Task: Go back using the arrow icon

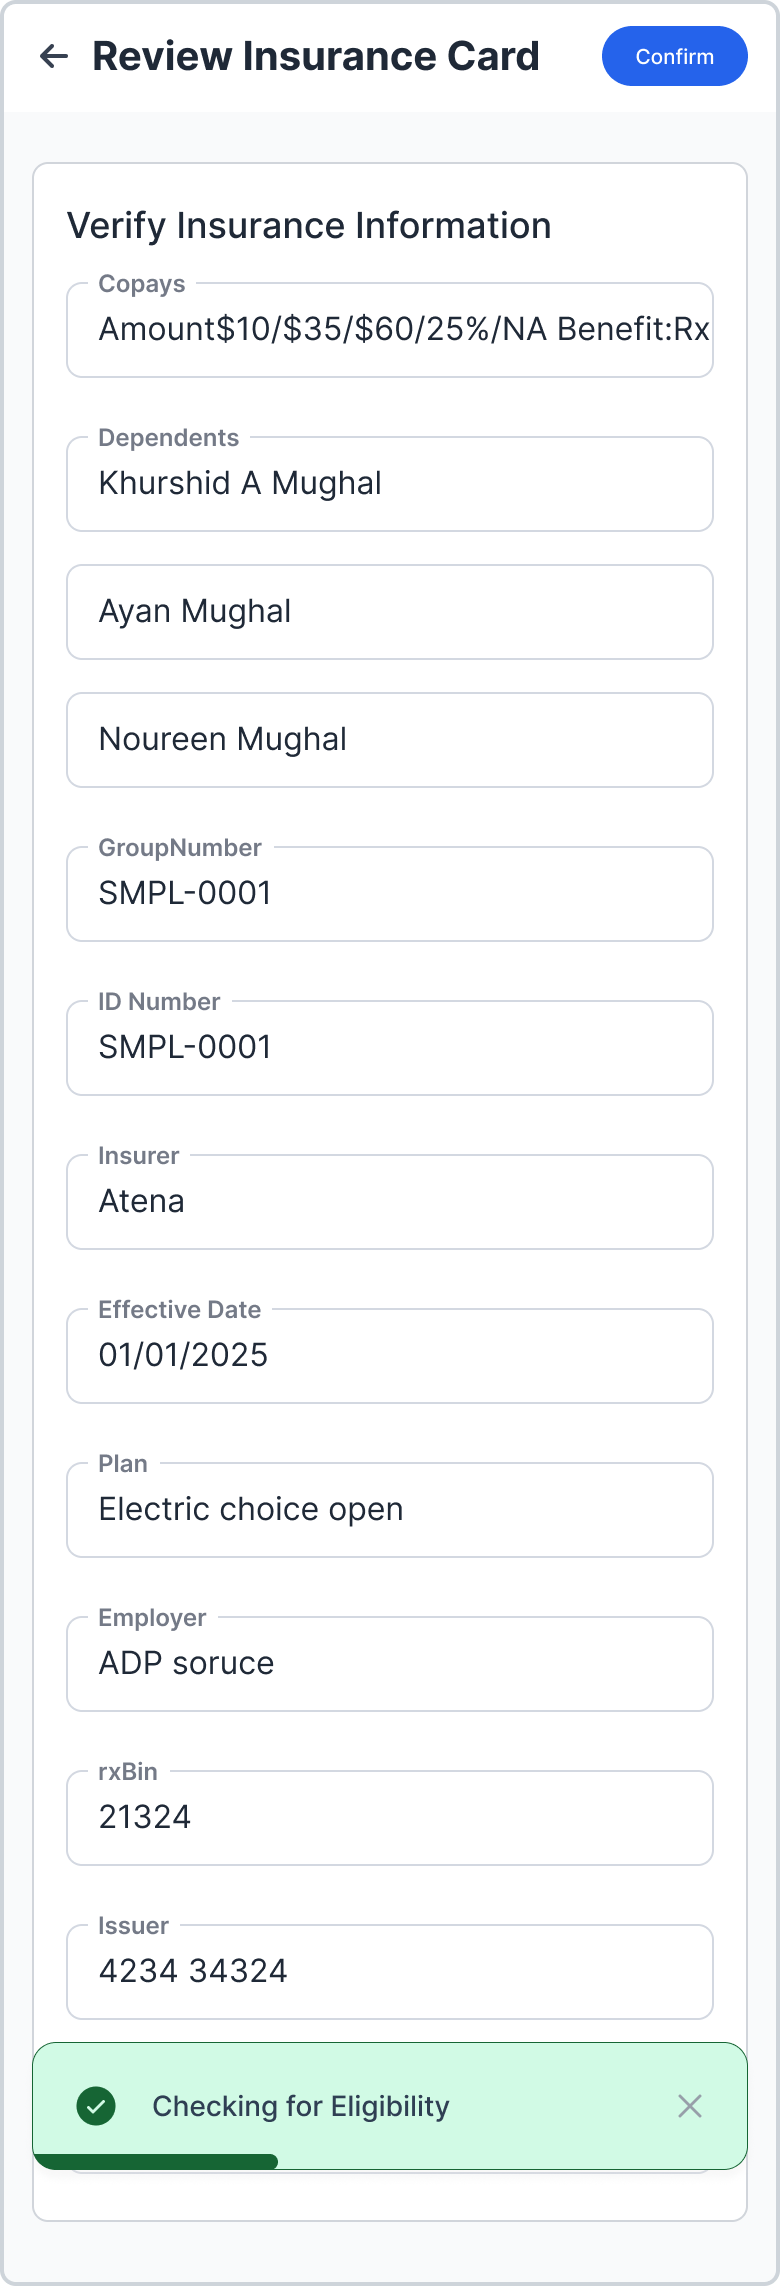Action: pyautogui.click(x=54, y=56)
